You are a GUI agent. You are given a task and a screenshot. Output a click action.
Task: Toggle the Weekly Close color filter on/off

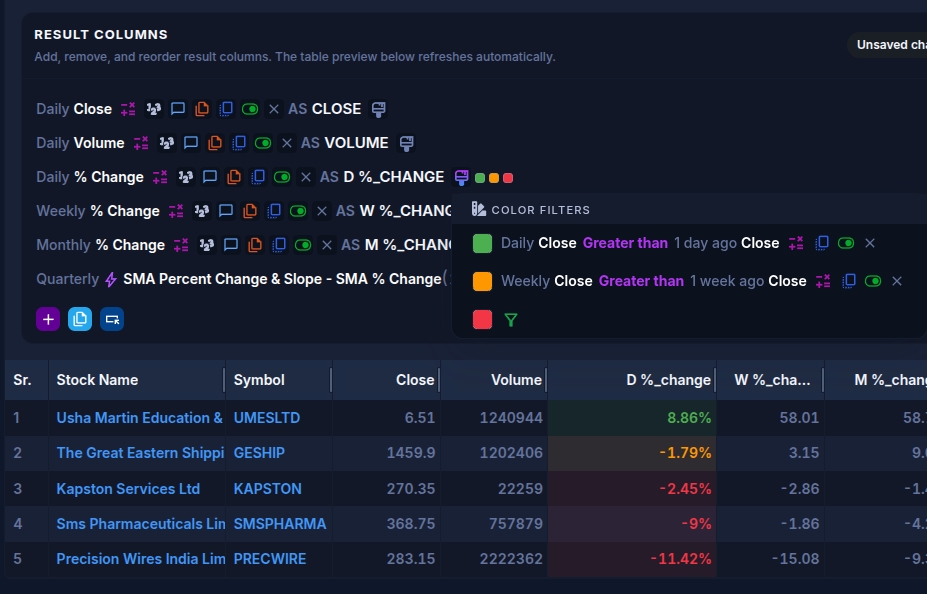point(873,281)
